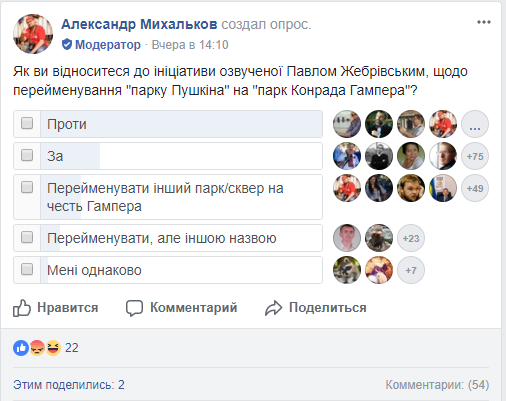Click the Вчера в 14:10 timestamp
The image size is (506, 401).
190,45
